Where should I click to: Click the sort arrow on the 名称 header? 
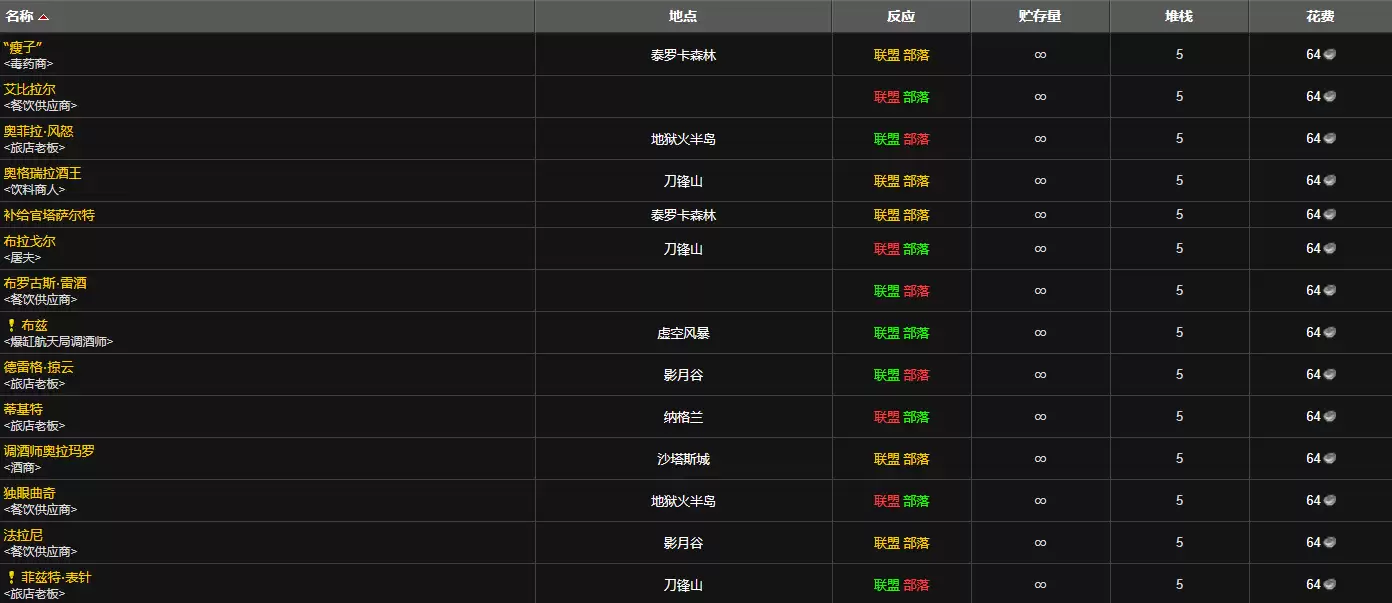(41, 15)
